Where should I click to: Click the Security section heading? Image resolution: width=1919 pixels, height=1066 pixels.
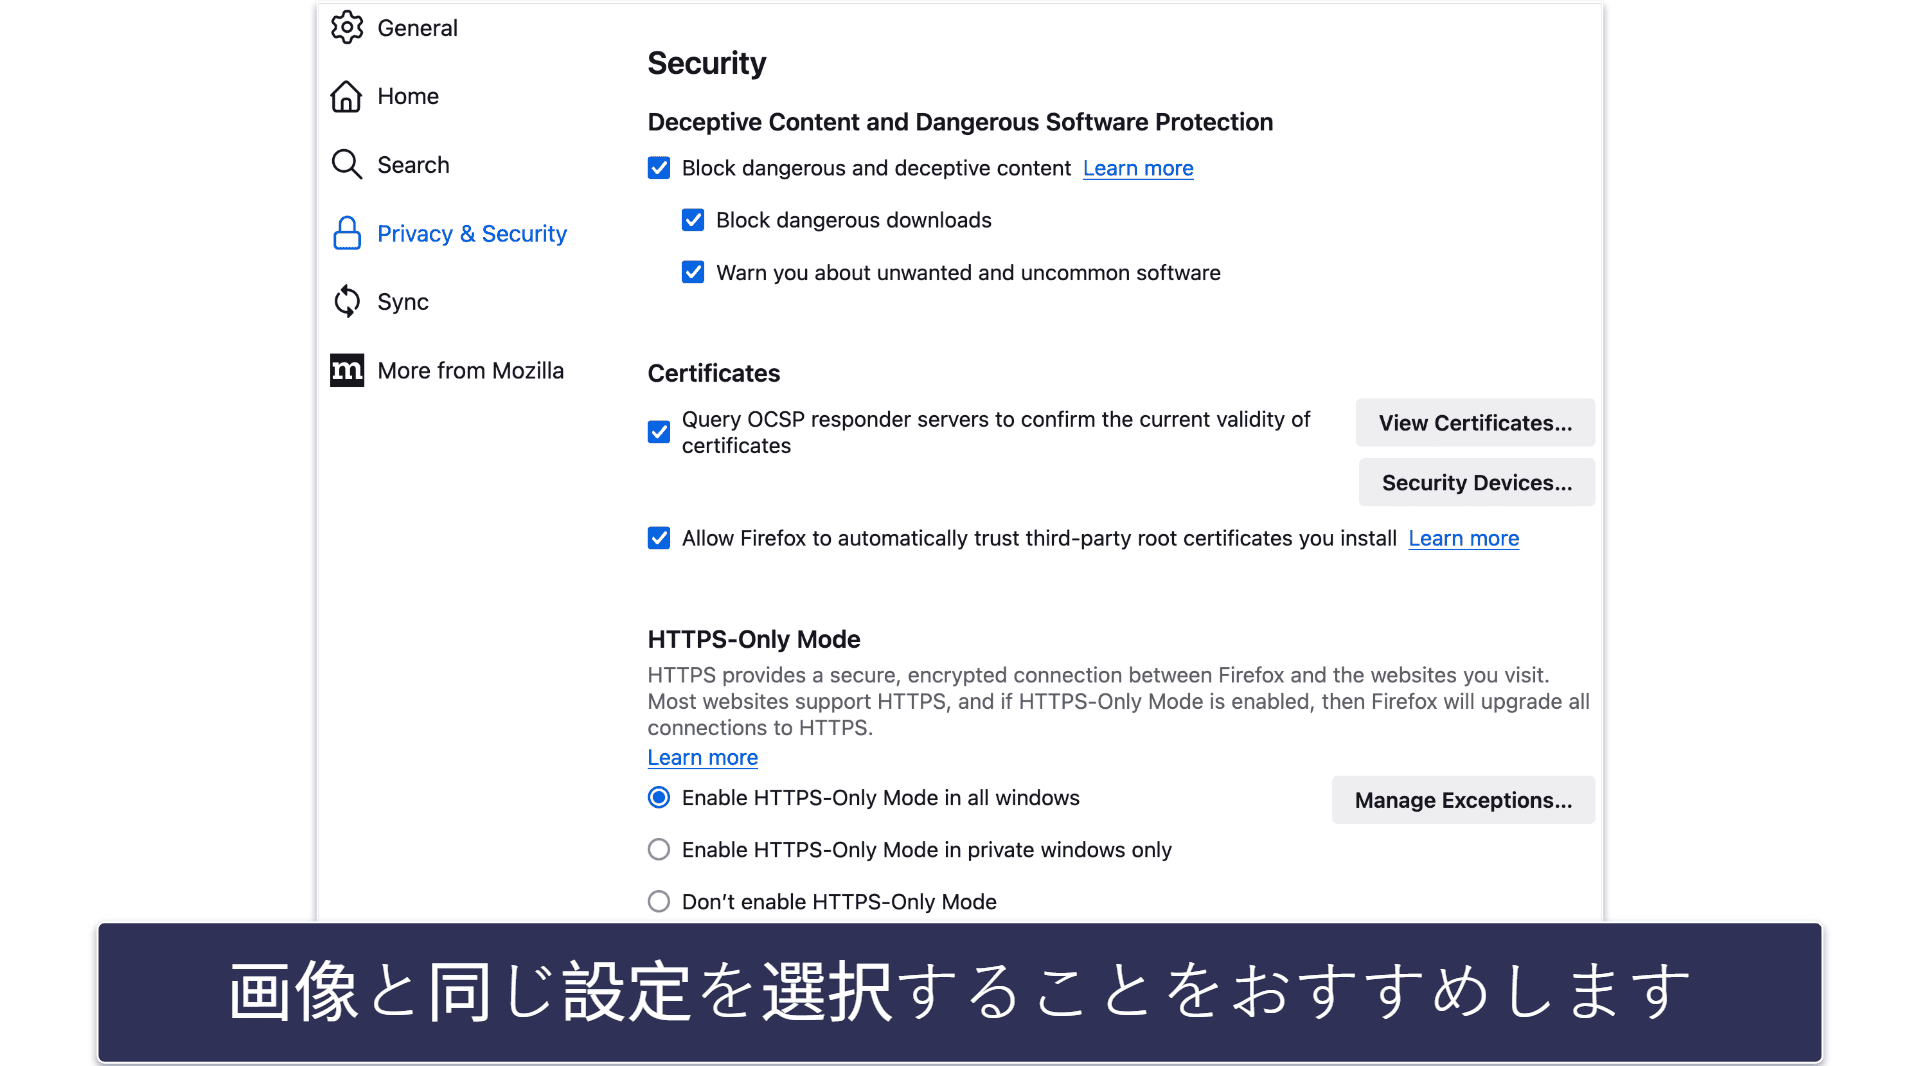(x=706, y=63)
